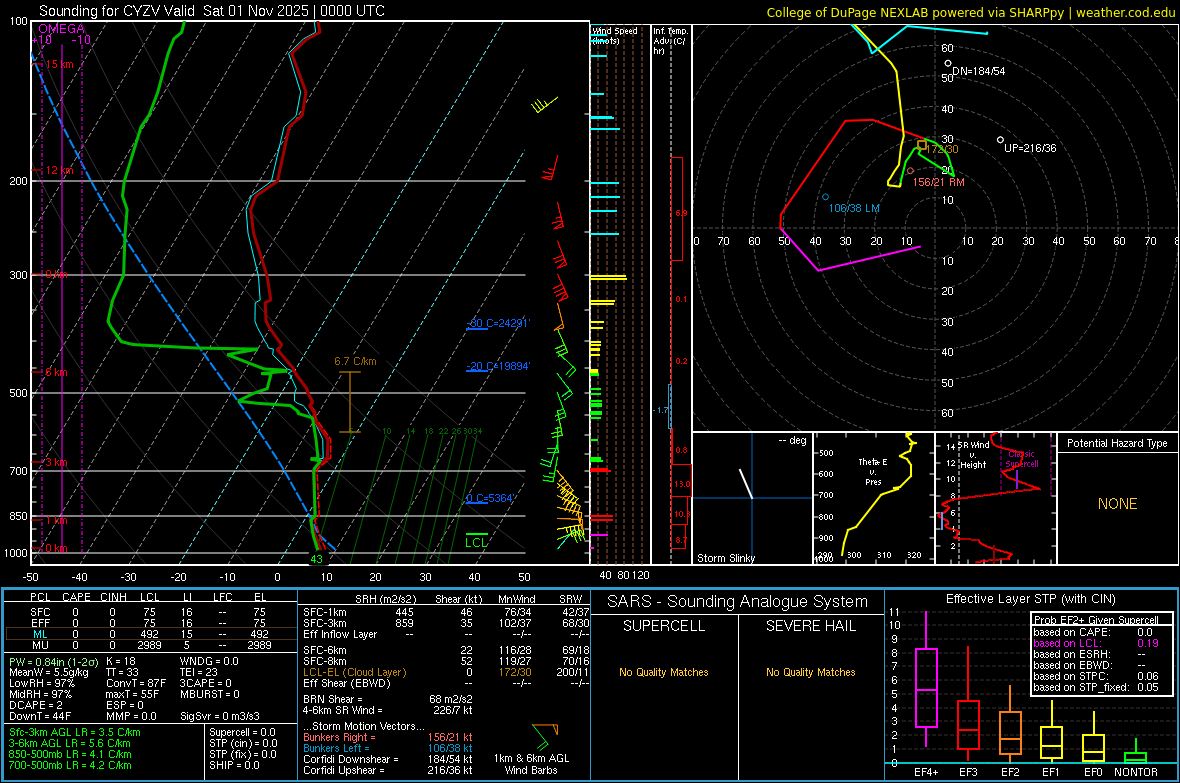Viewport: 1180px width, 783px height.
Task: Click the Bunkers right mover circle on hodograph
Action: 910,171
